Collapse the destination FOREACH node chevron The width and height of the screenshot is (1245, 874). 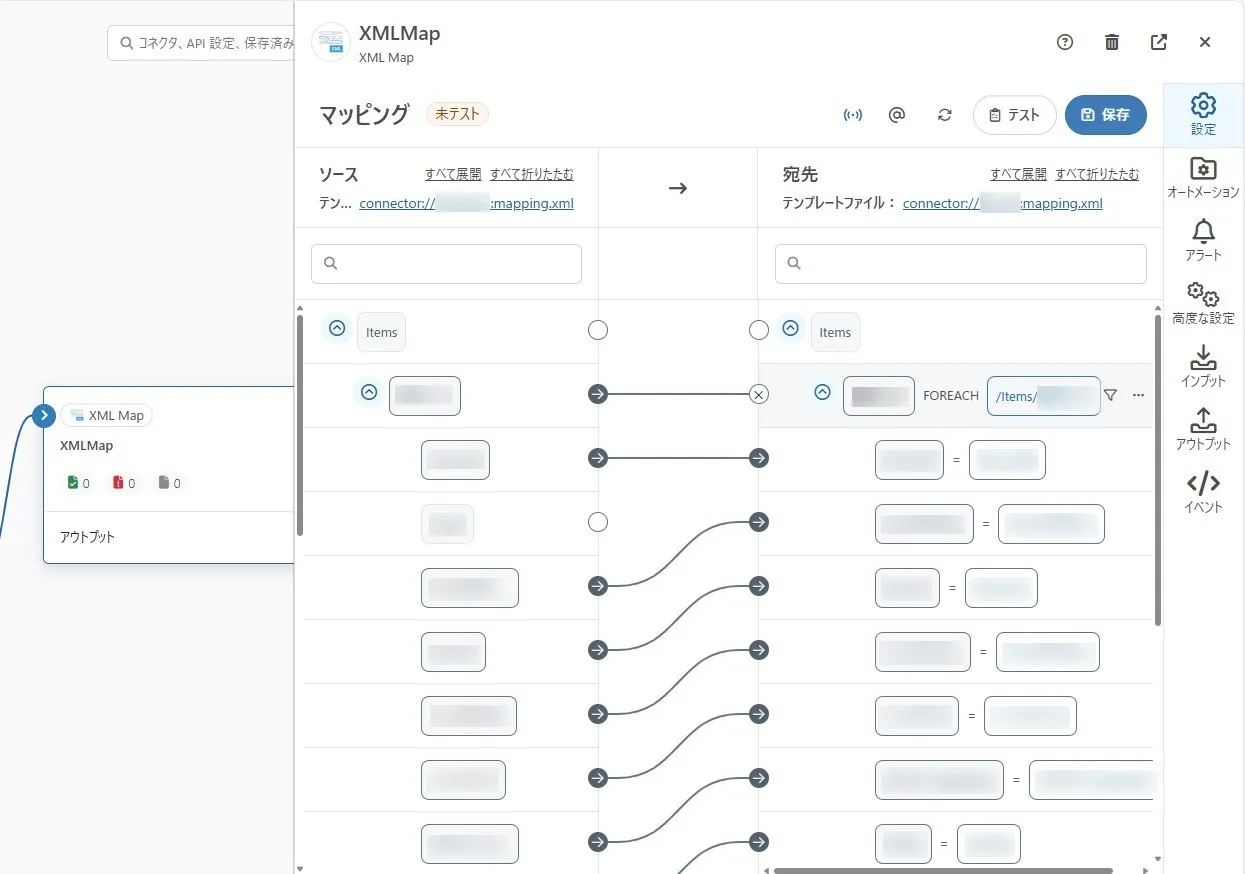[x=822, y=393]
